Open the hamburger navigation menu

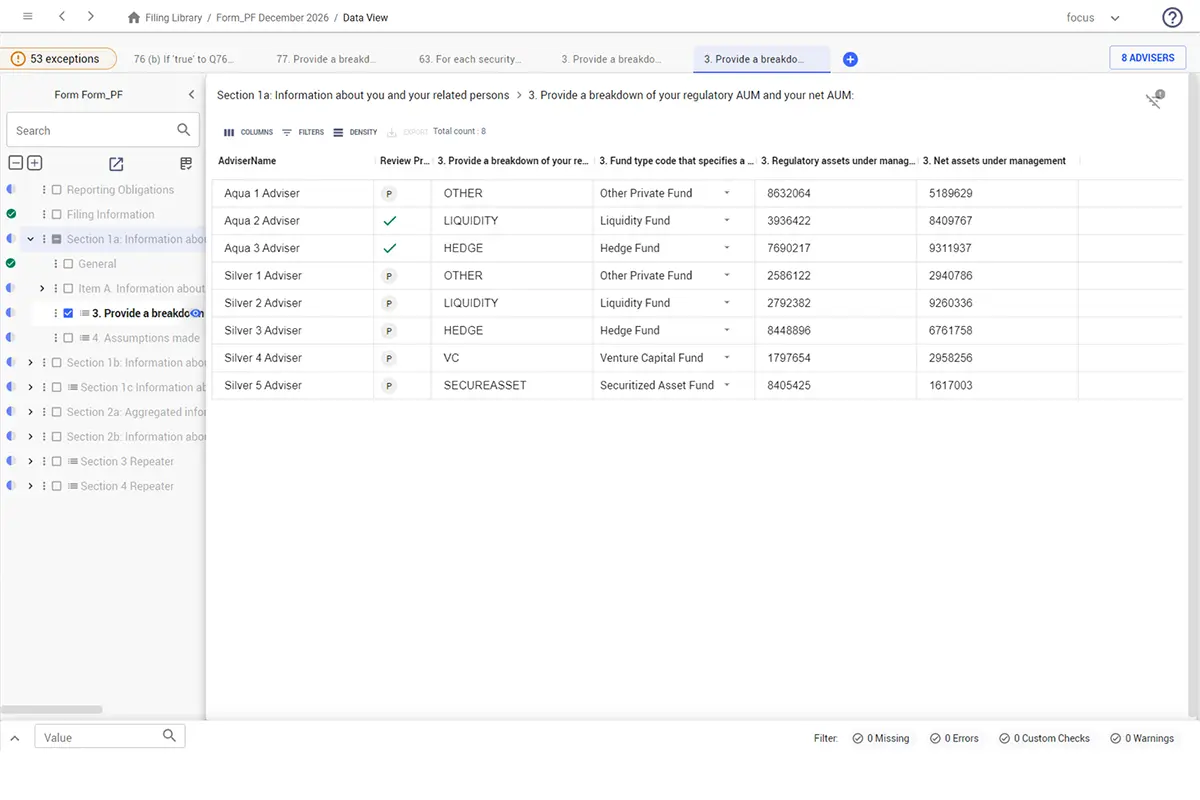[x=27, y=17]
